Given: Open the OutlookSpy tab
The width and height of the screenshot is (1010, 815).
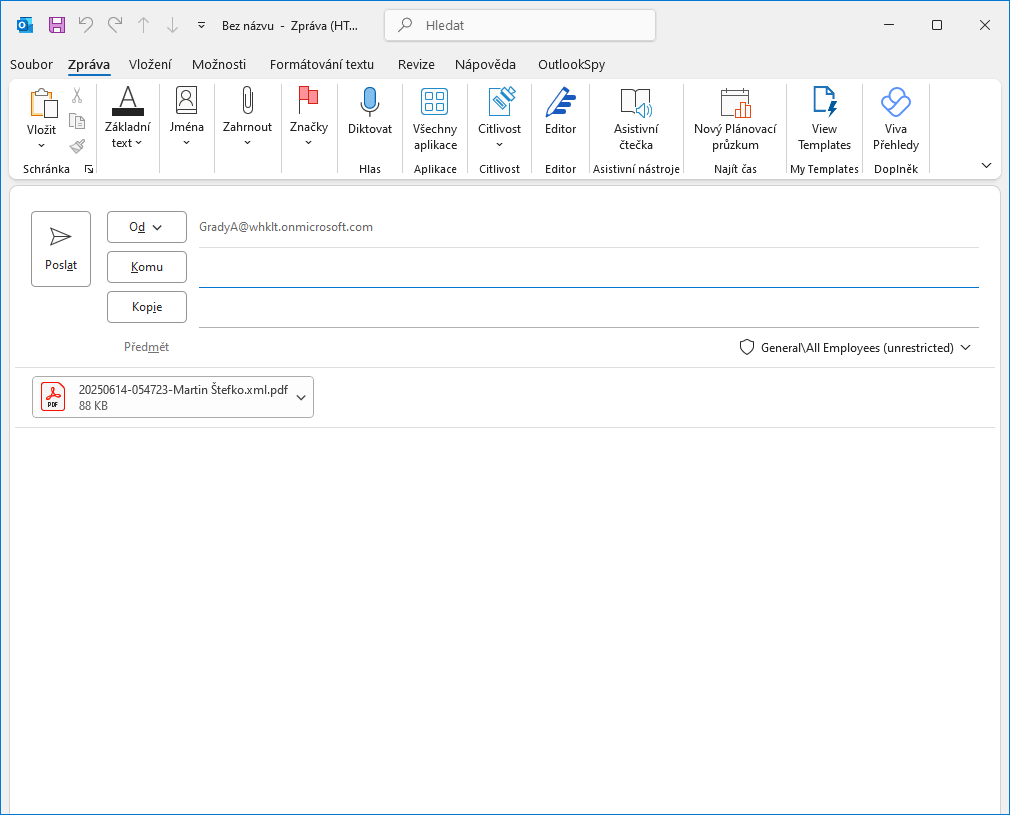Looking at the screenshot, I should (571, 64).
